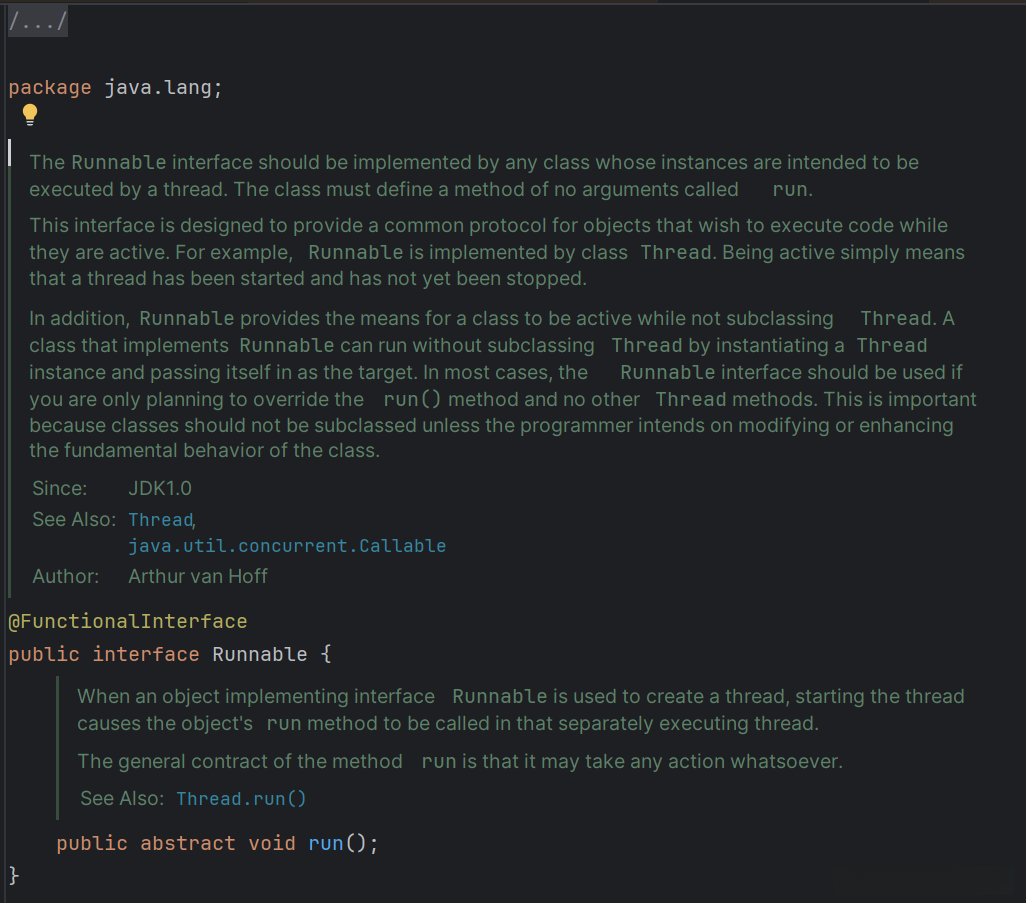
Task: Click the run method name in declaration
Action: point(326,844)
